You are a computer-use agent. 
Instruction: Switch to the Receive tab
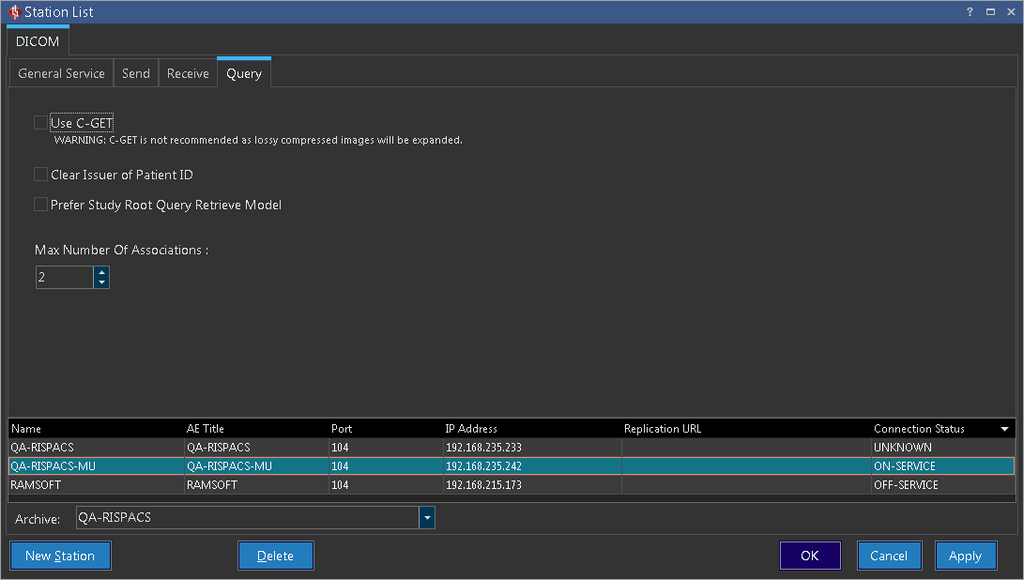tap(188, 74)
